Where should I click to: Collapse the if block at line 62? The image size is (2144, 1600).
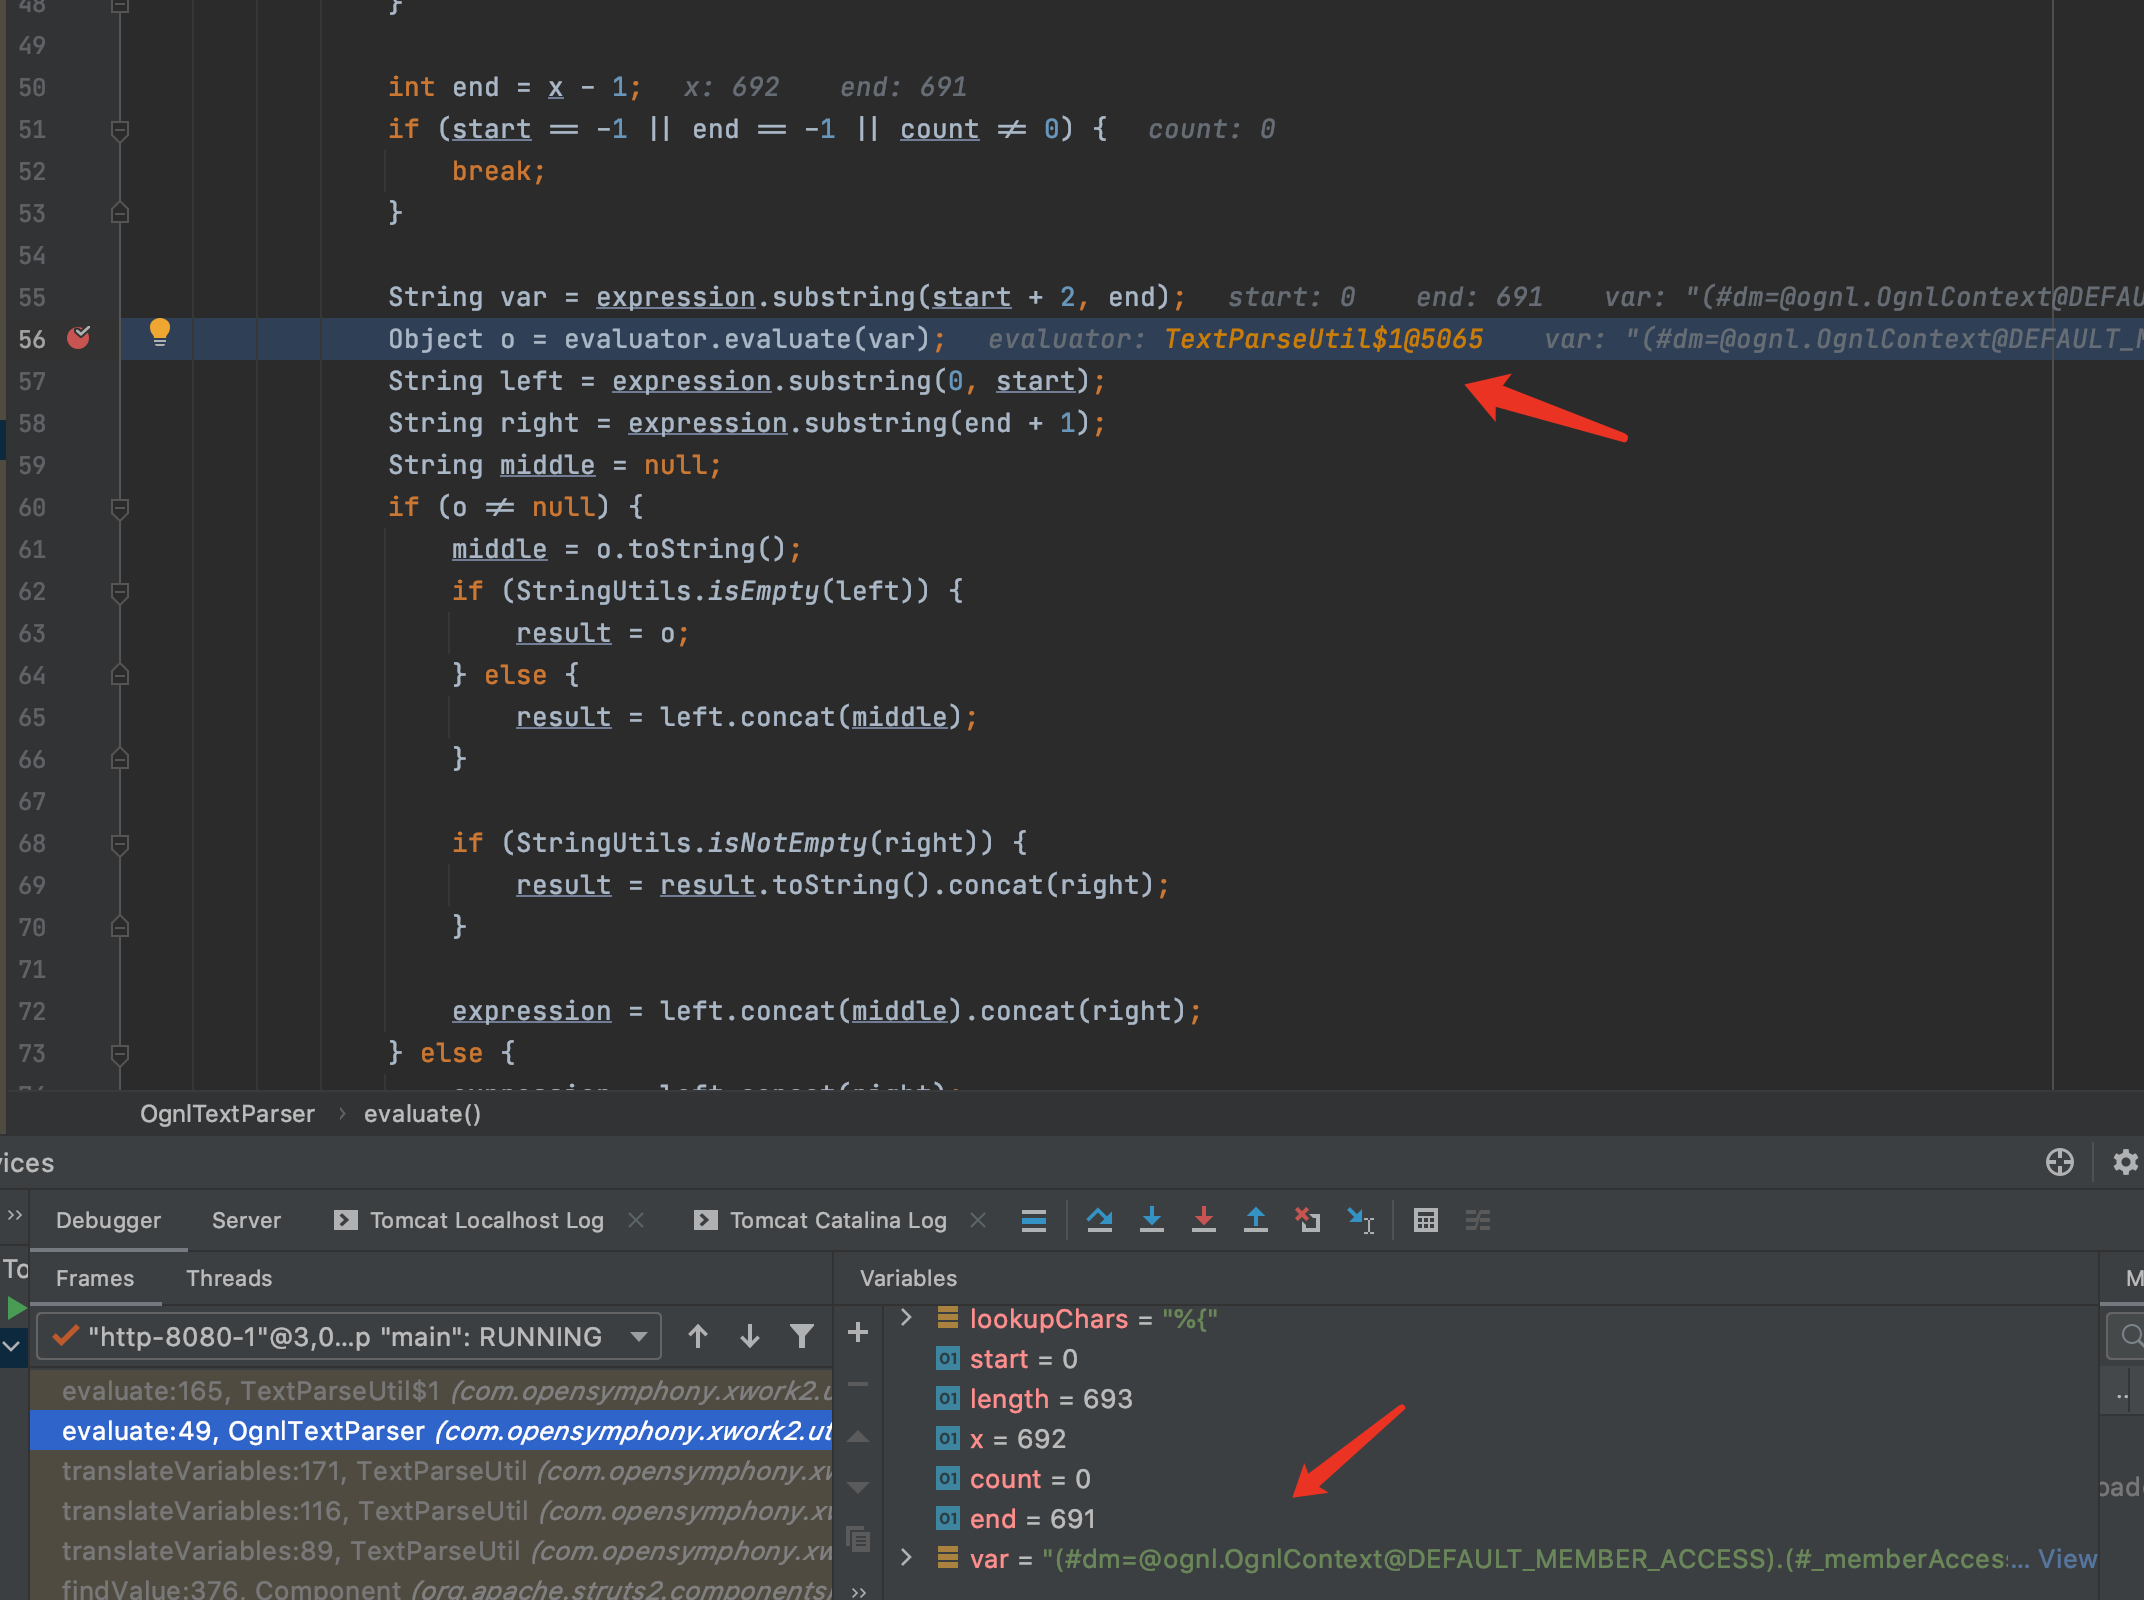(120, 592)
